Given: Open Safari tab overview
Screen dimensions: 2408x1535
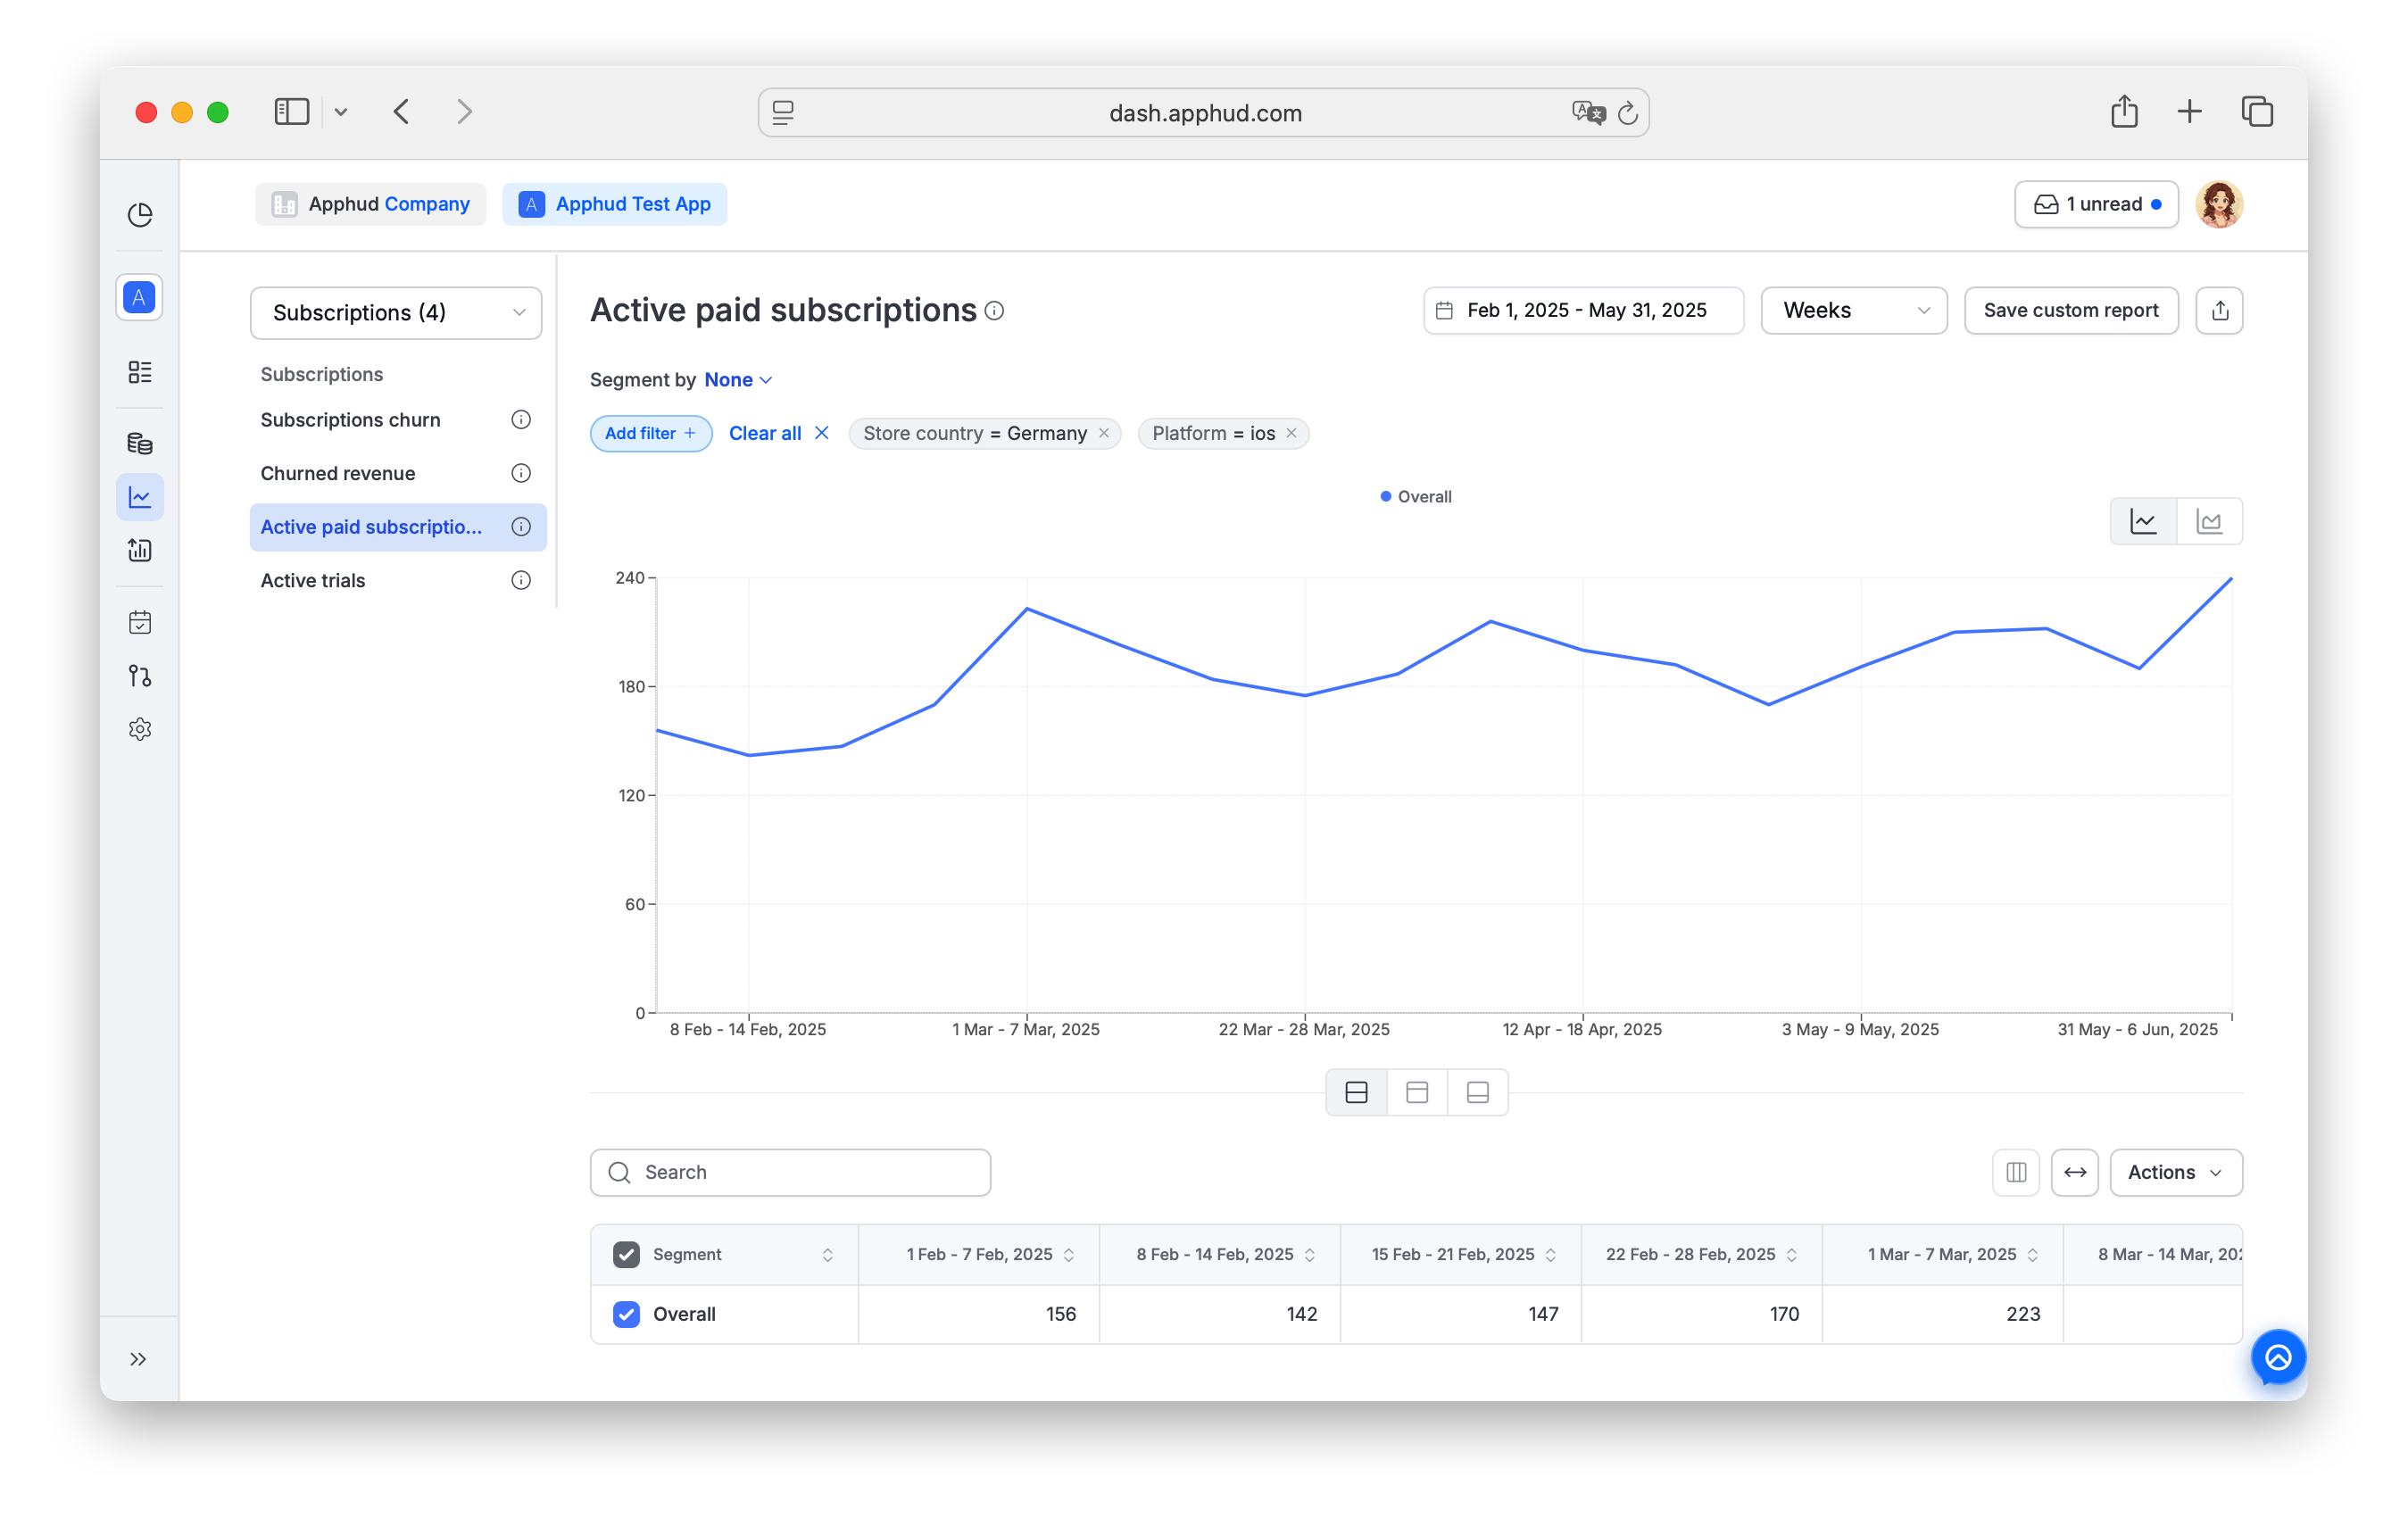Looking at the screenshot, I should pyautogui.click(x=2257, y=111).
